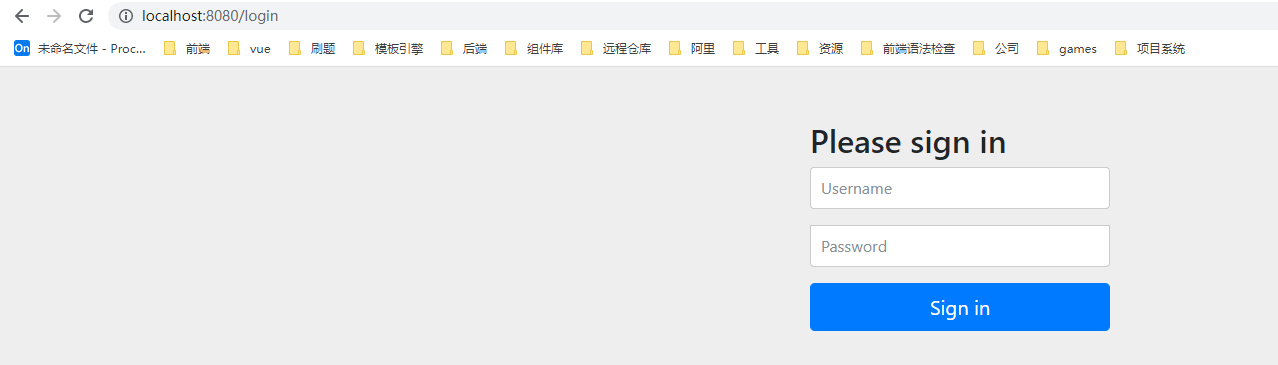Viewport: 1278px width, 365px height.
Task: Open the 项目系统 bookmark folder
Action: click(1150, 48)
